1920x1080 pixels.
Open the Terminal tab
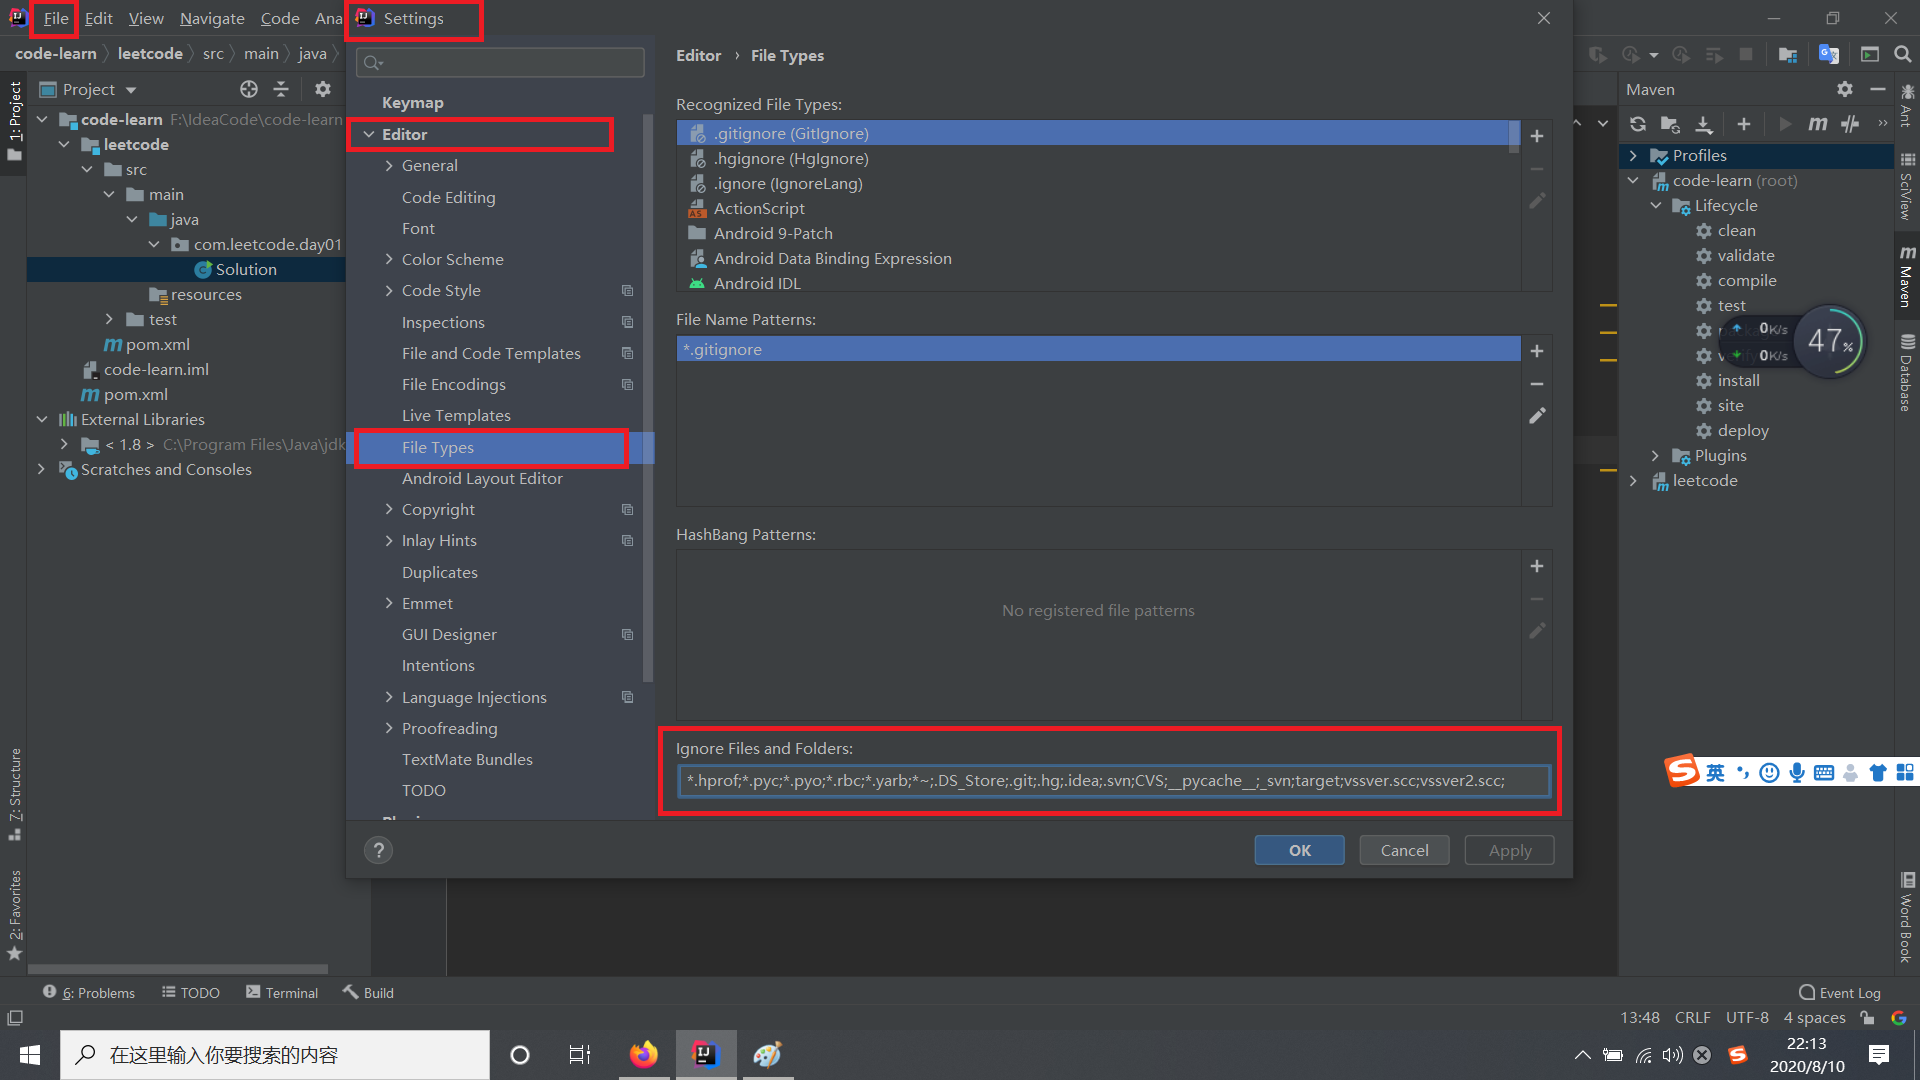(282, 992)
